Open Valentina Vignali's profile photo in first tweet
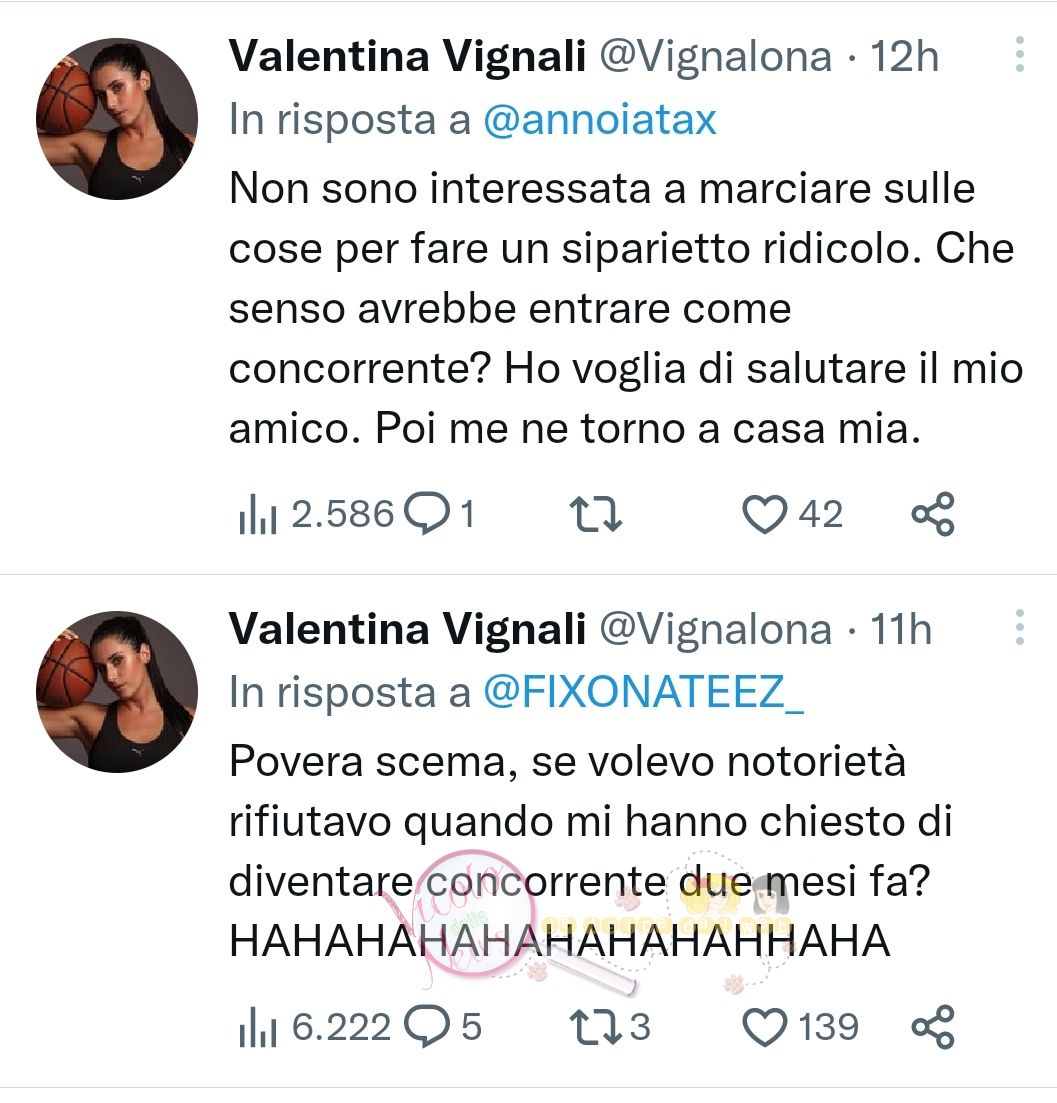 pyautogui.click(x=117, y=119)
